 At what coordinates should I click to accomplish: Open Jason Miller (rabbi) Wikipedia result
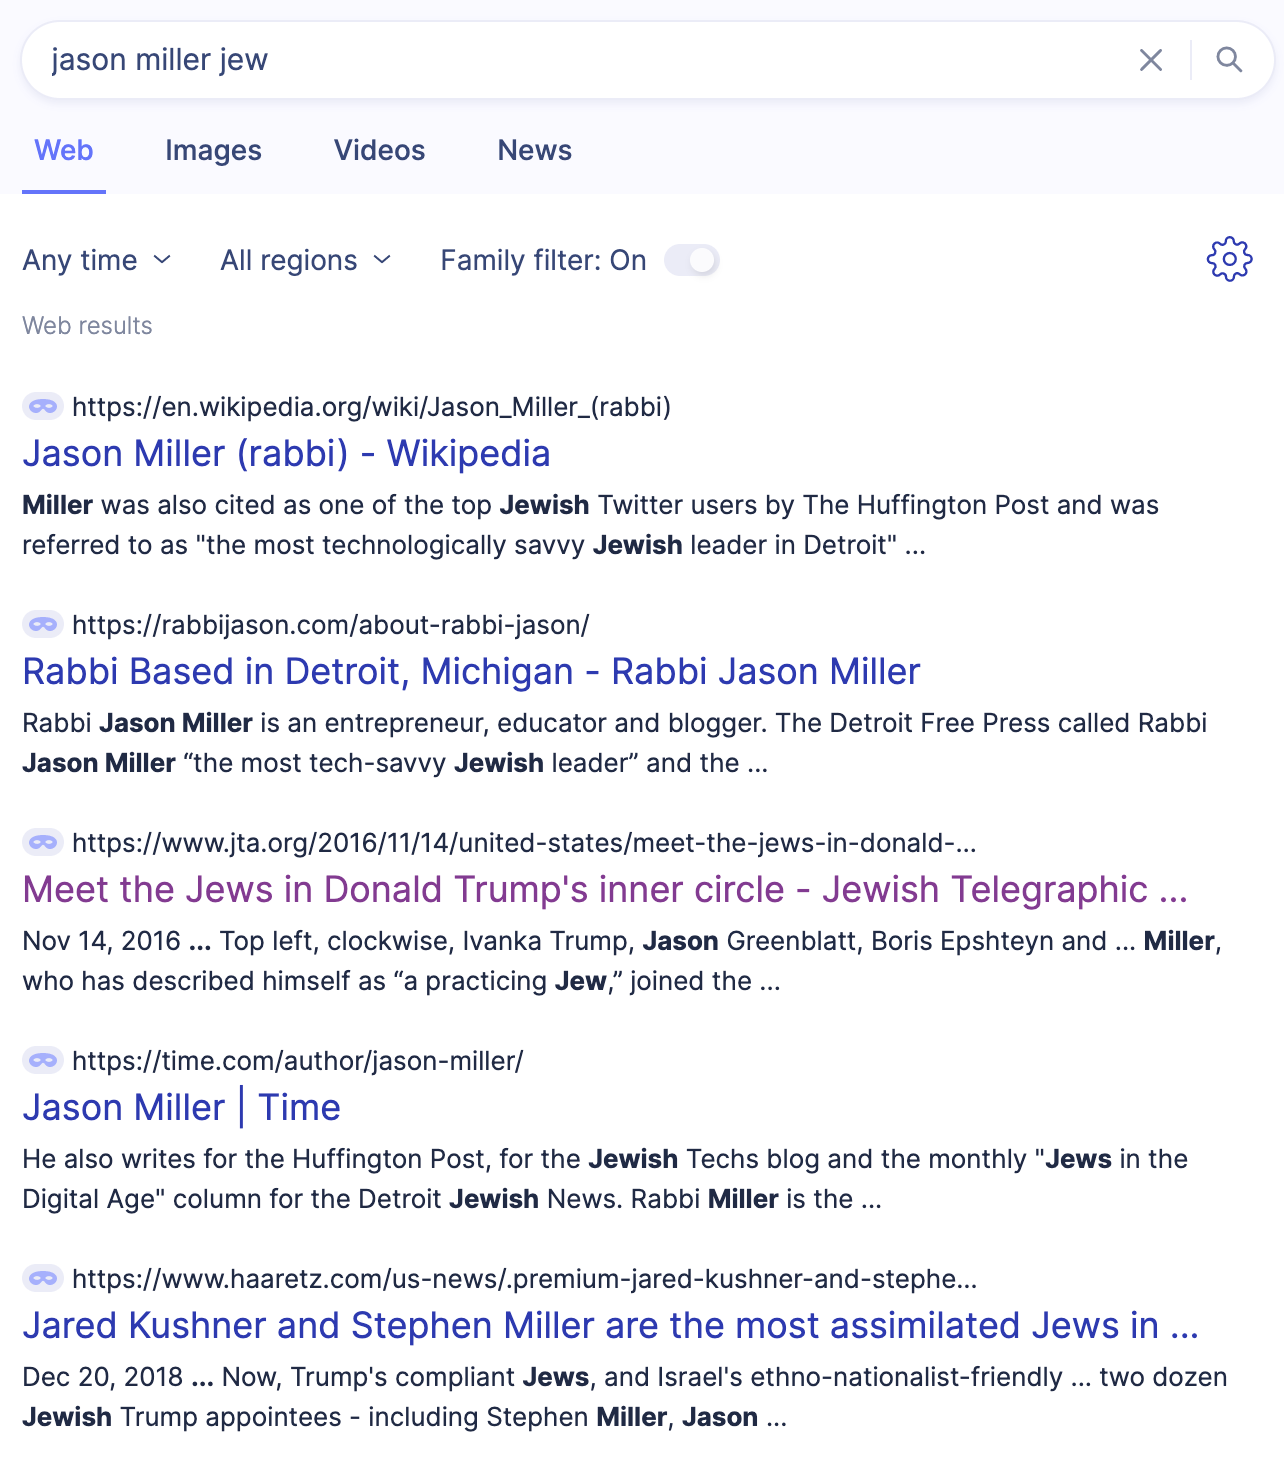coord(286,454)
